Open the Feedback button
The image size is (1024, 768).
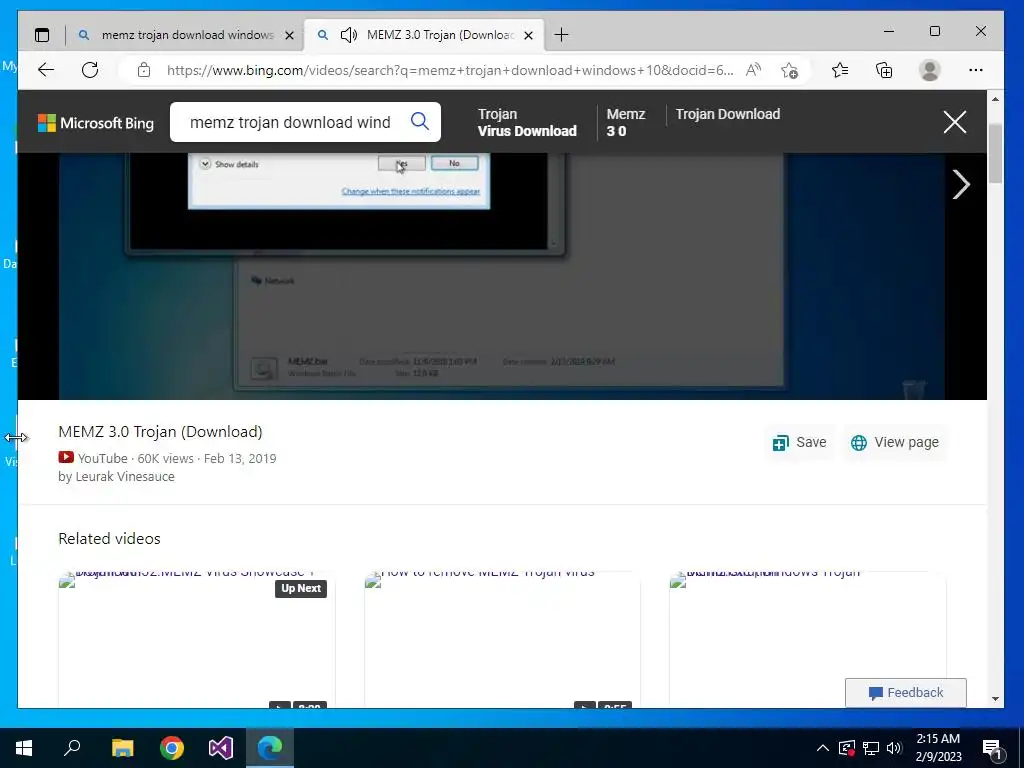pyautogui.click(x=905, y=692)
